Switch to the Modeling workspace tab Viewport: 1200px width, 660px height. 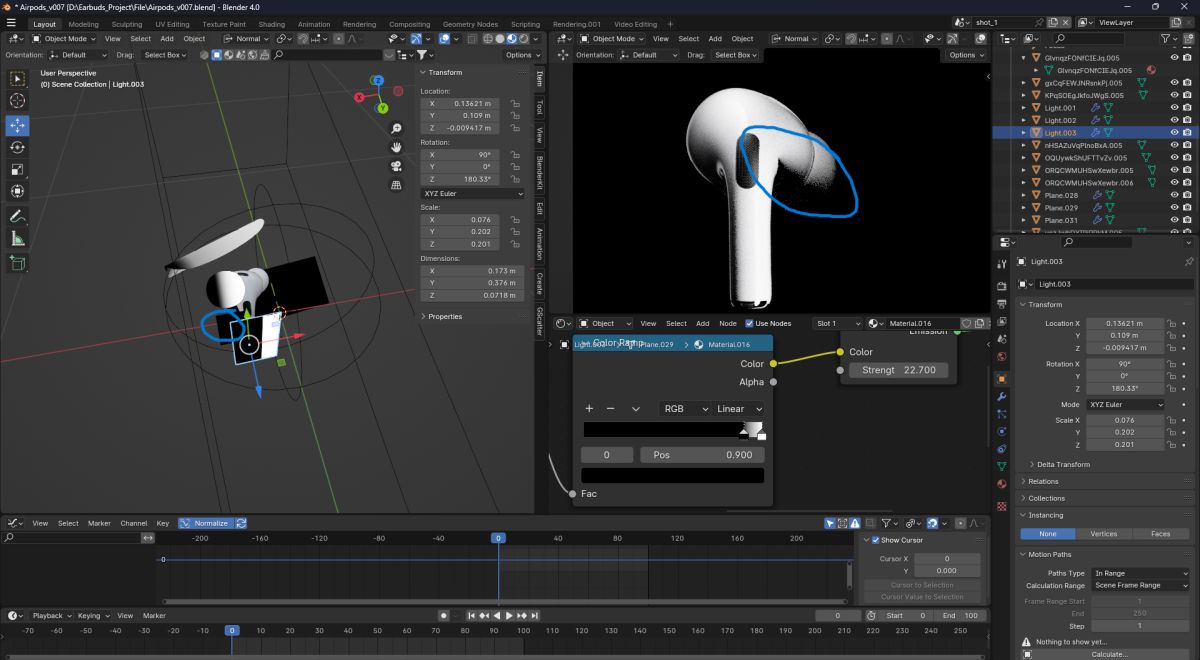84,24
